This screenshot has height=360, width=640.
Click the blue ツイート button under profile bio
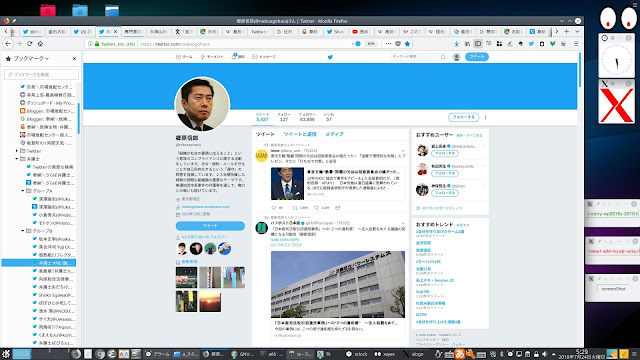pos(210,226)
